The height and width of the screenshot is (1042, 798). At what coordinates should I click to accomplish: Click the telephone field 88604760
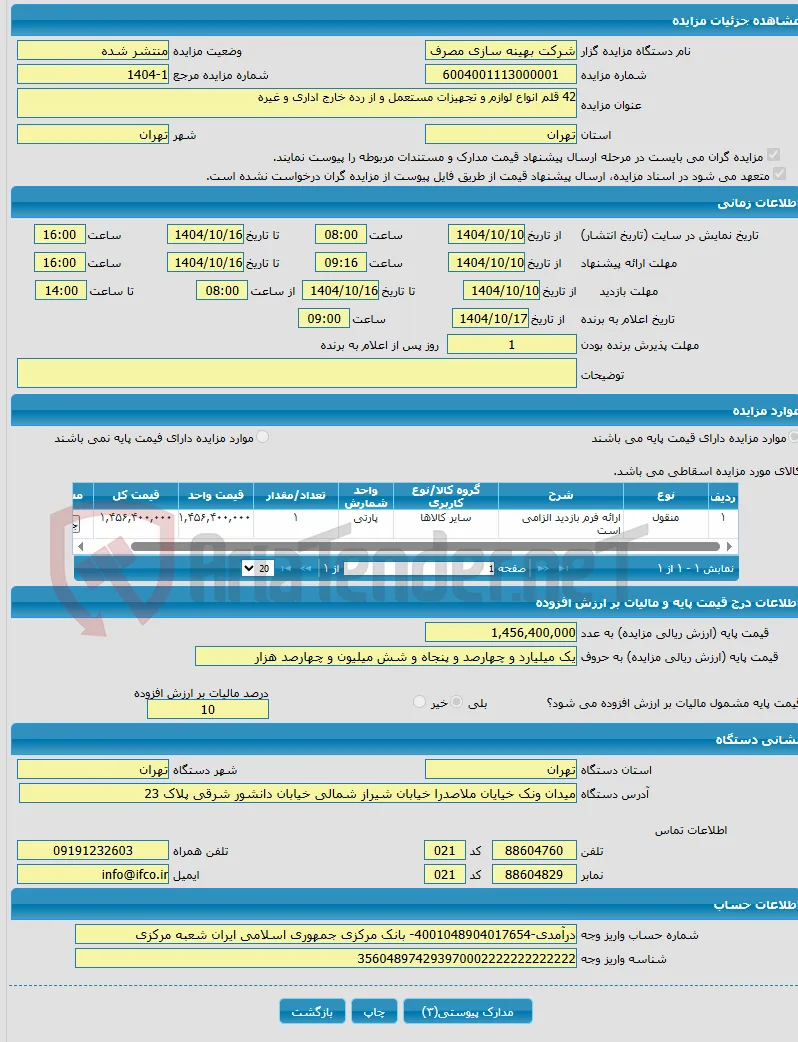coord(534,851)
